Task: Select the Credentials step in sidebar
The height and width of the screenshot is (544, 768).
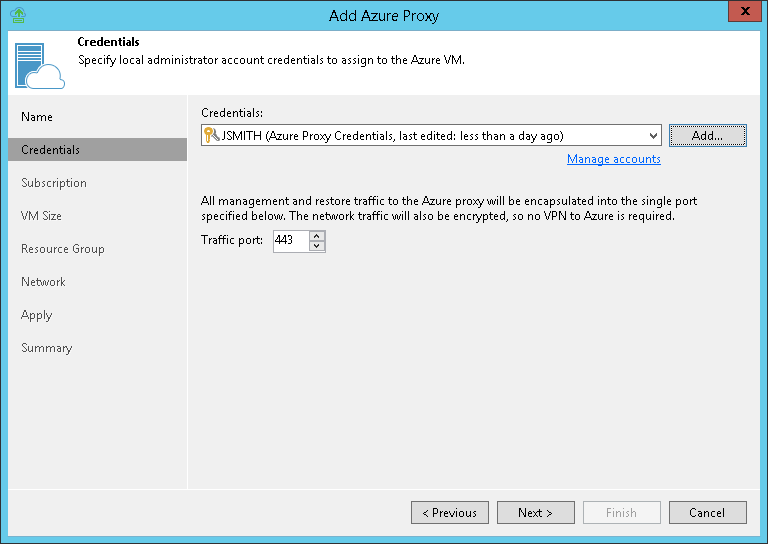Action: [x=51, y=150]
